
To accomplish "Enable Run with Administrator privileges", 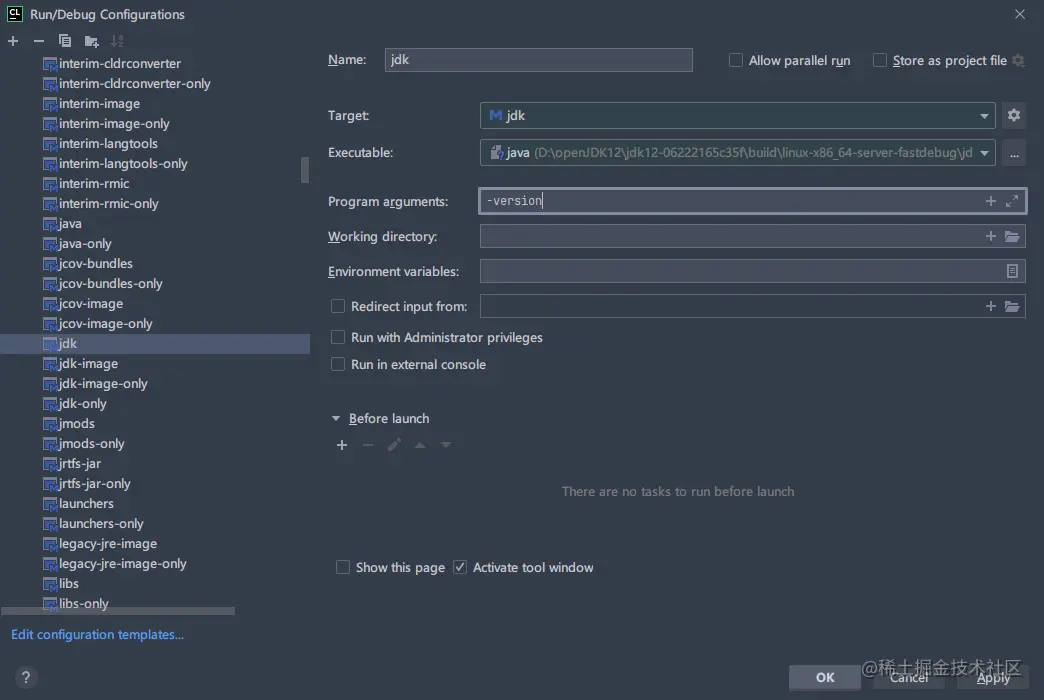I will 338,338.
